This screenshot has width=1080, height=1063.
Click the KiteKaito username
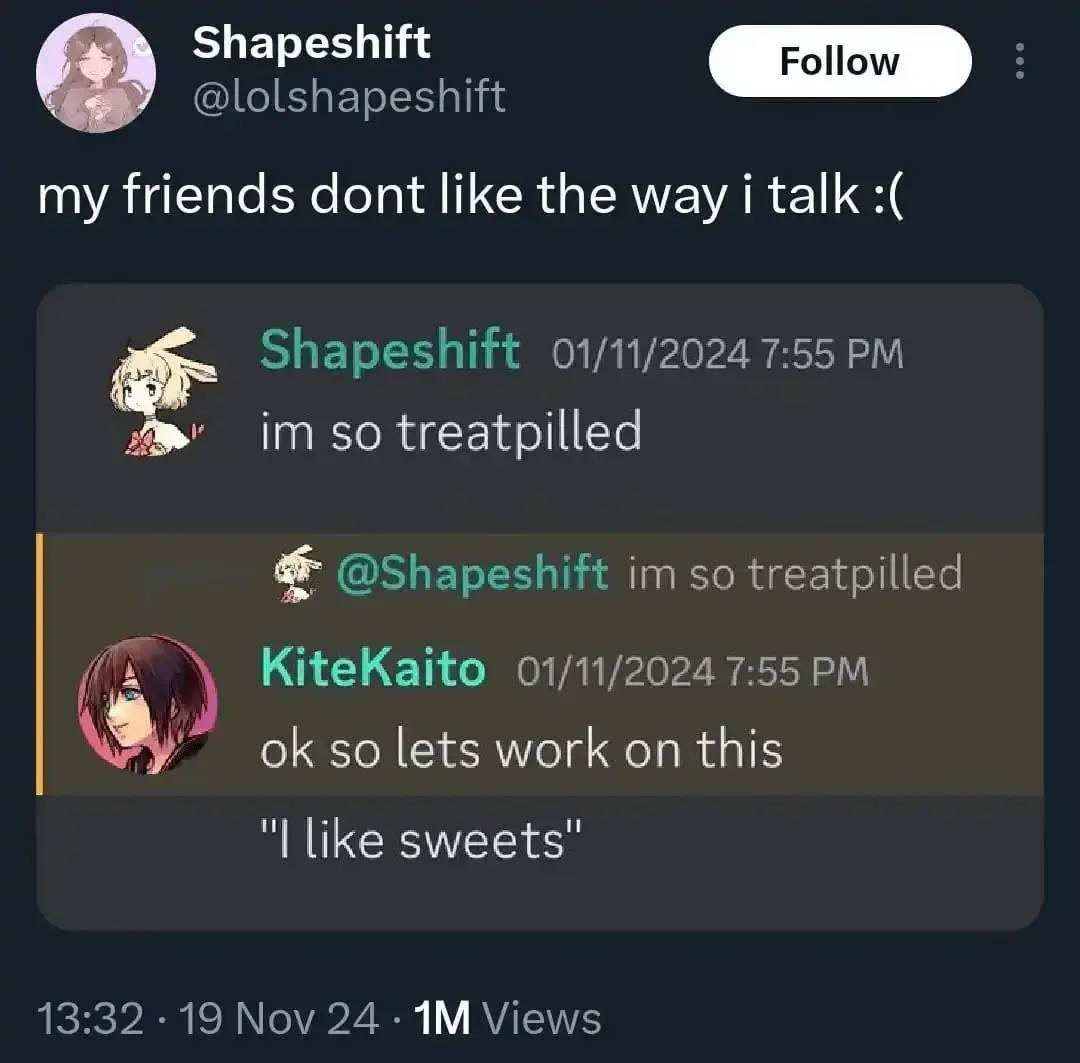click(x=373, y=668)
